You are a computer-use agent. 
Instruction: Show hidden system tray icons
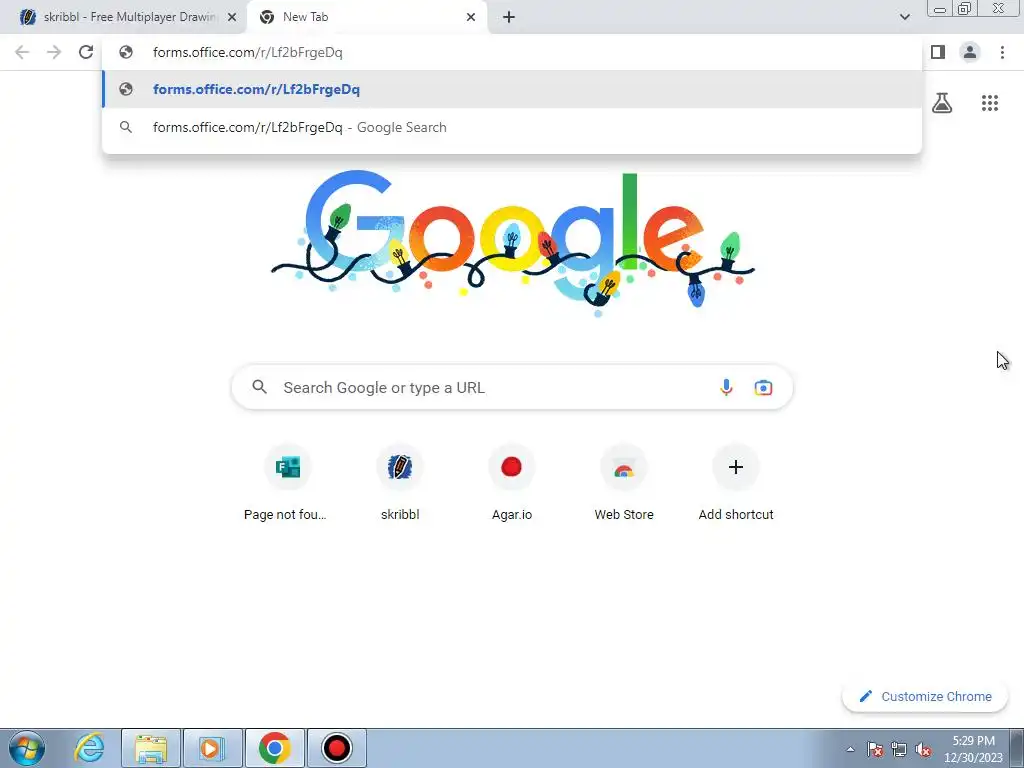tap(850, 750)
